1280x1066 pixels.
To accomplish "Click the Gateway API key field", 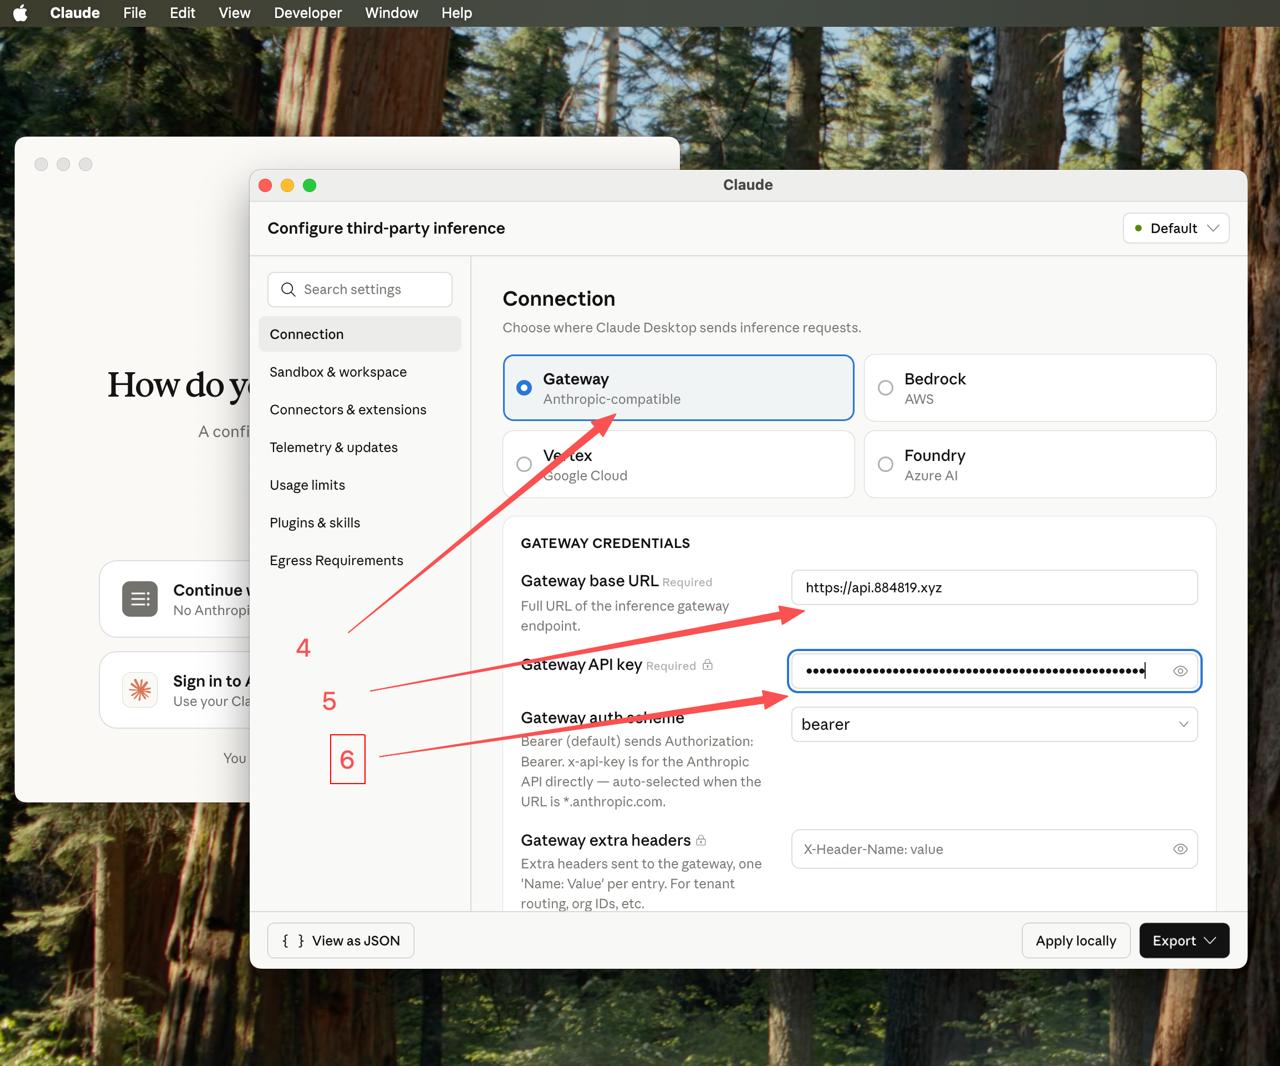I will [x=994, y=671].
